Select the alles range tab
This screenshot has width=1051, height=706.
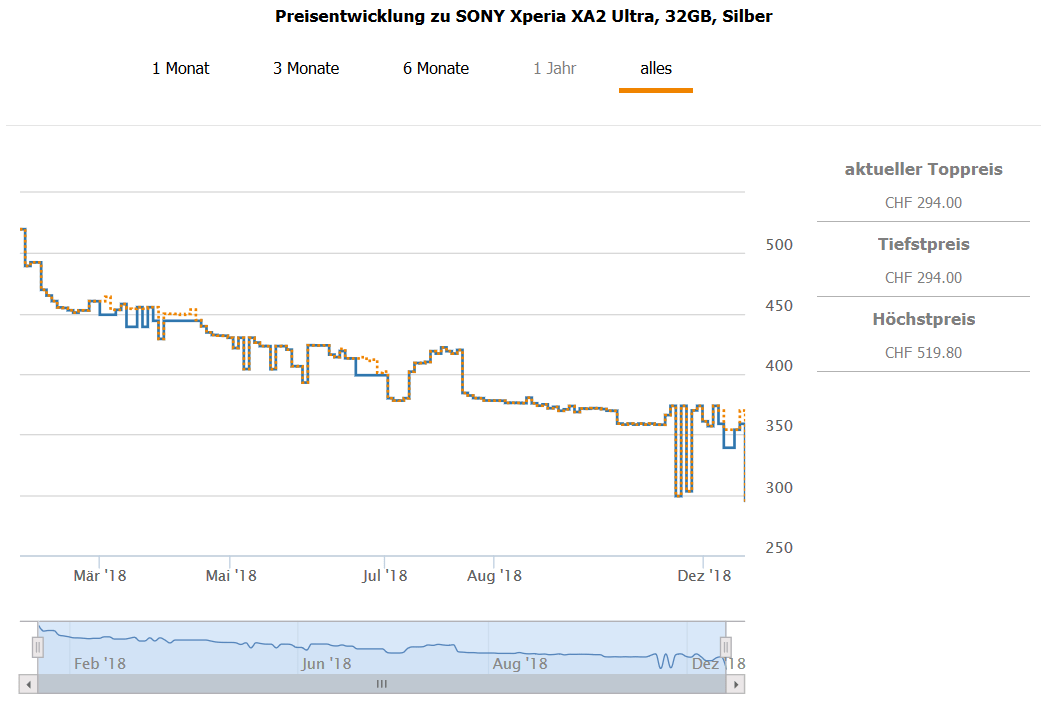(x=656, y=69)
